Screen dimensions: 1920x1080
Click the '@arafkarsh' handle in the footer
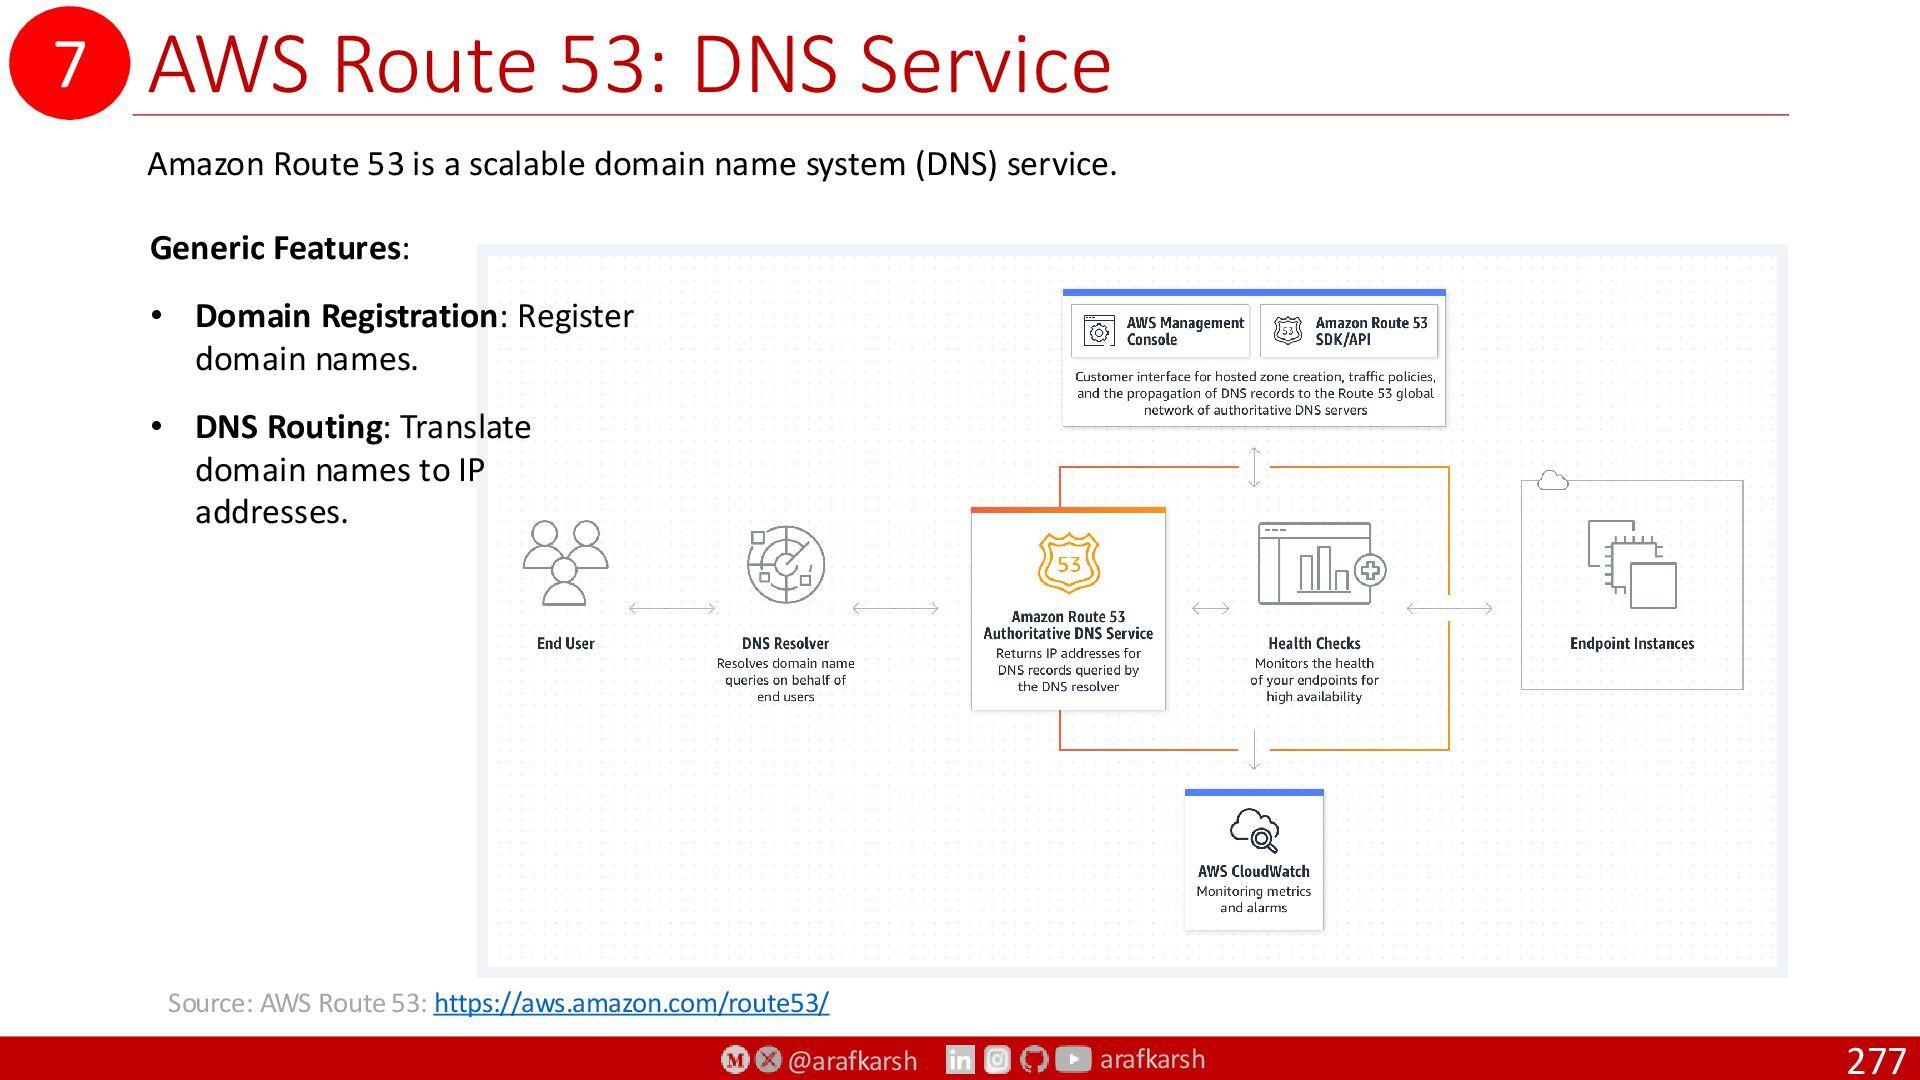pyautogui.click(x=852, y=1061)
